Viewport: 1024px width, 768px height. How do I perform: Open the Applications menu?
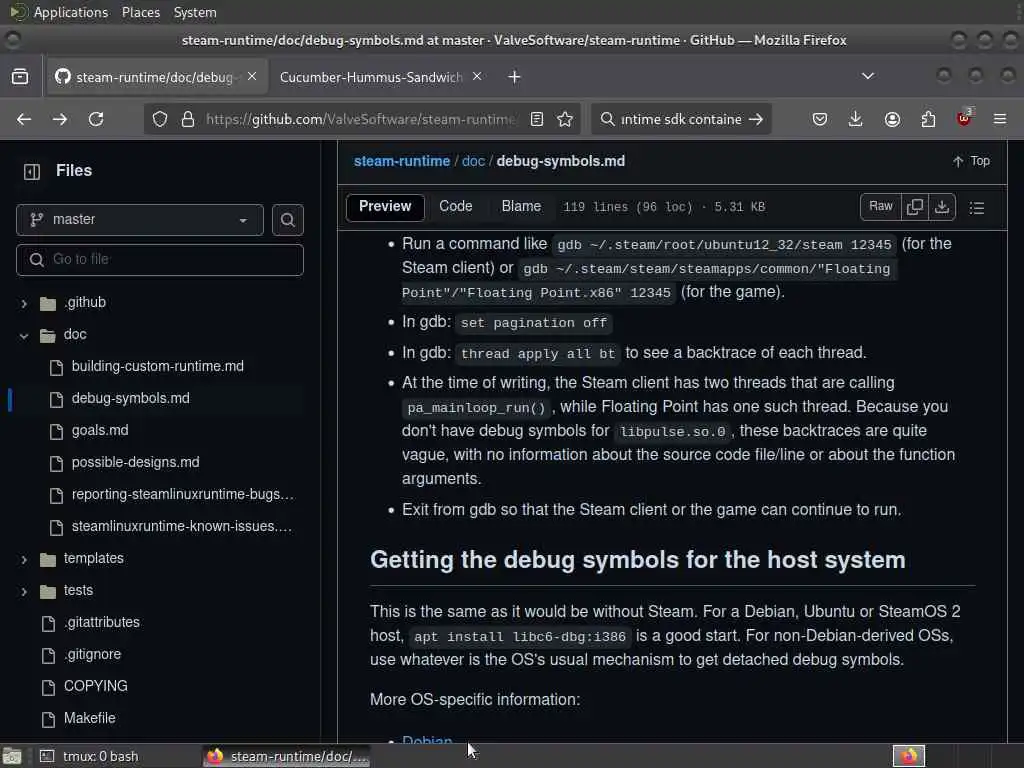click(71, 12)
